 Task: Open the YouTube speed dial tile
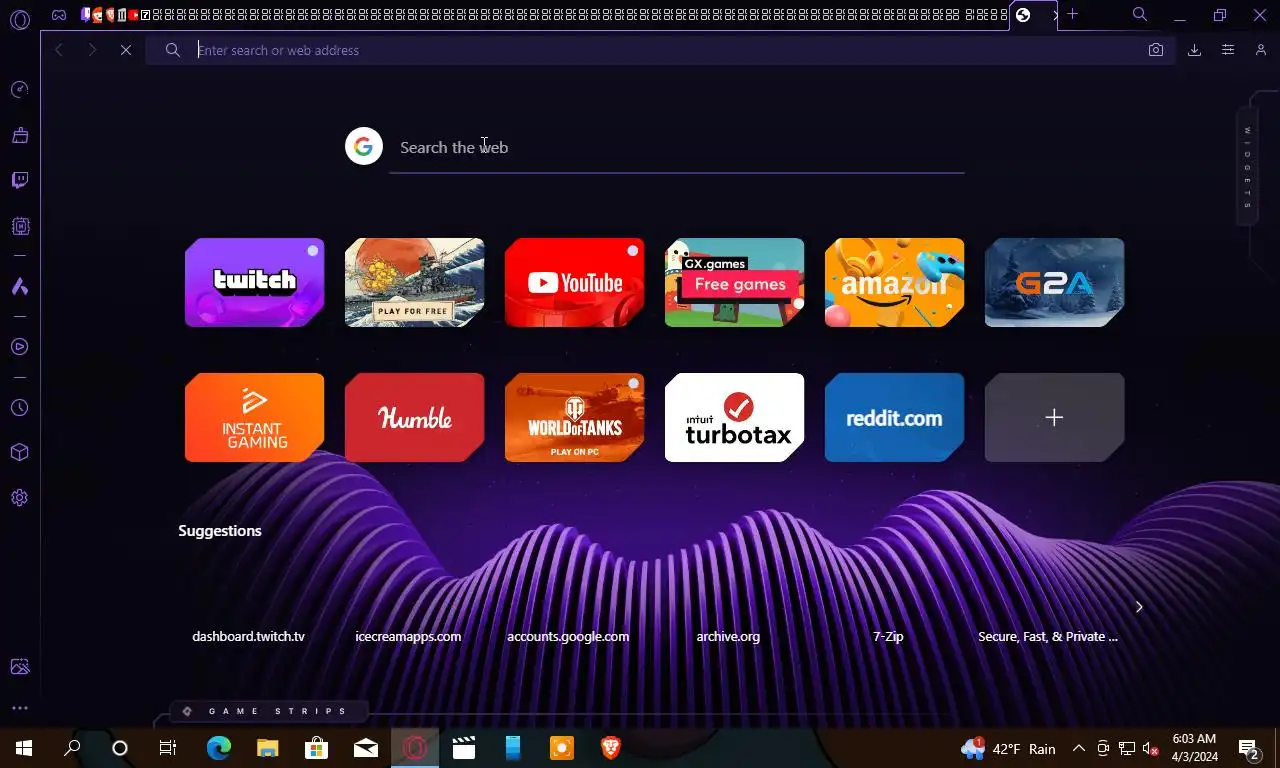pyautogui.click(x=575, y=282)
